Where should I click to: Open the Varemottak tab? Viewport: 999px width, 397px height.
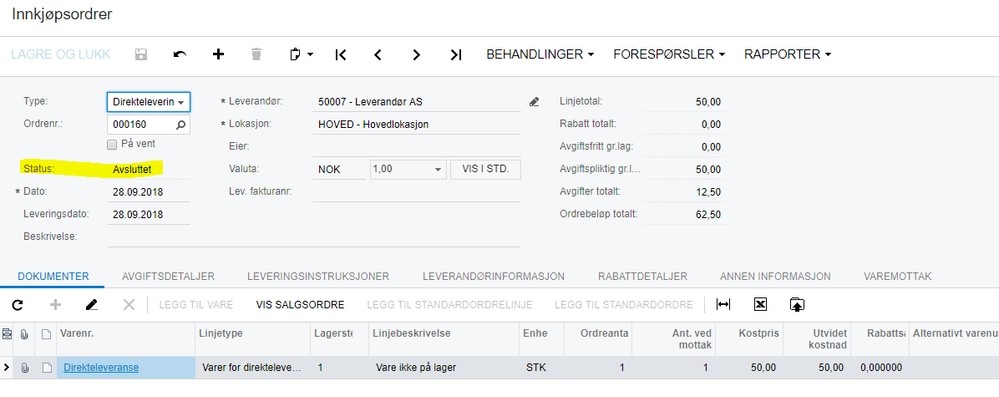point(898,276)
